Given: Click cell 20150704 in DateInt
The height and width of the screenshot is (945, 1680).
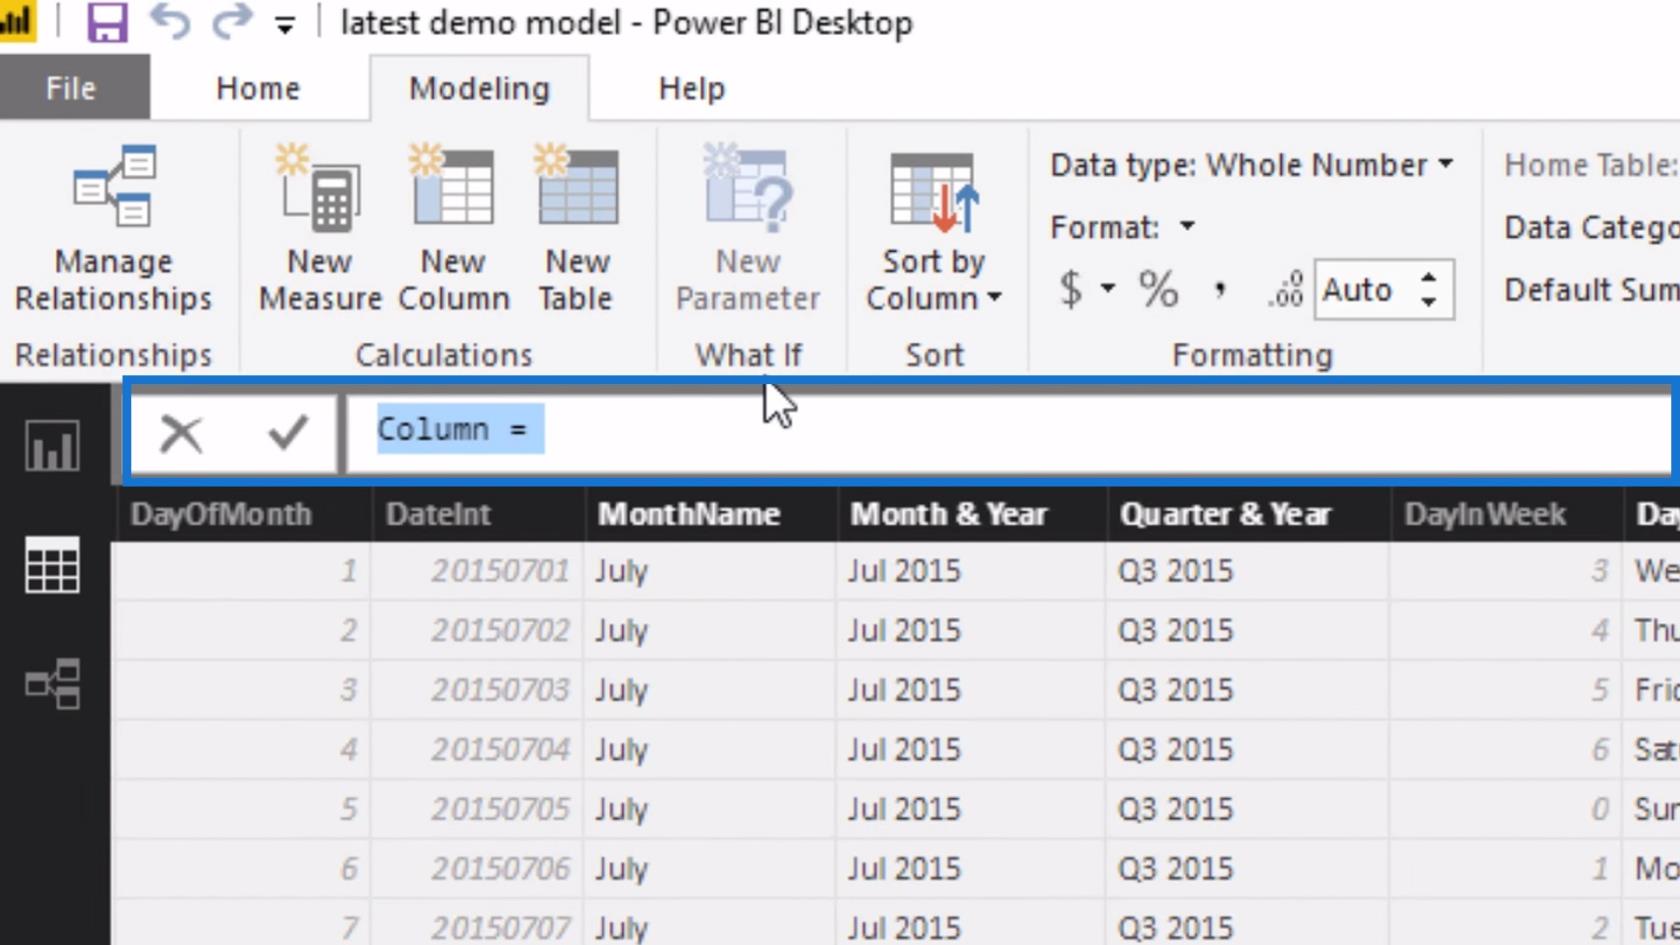Looking at the screenshot, I should tap(500, 749).
